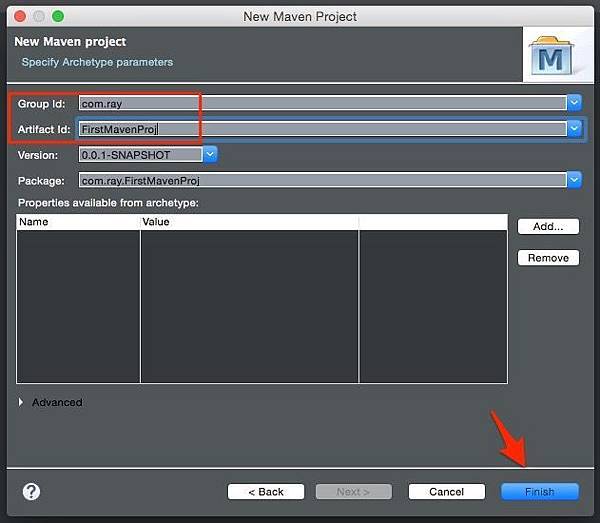
Task: Expand the Advanced section
Action: pos(21,402)
